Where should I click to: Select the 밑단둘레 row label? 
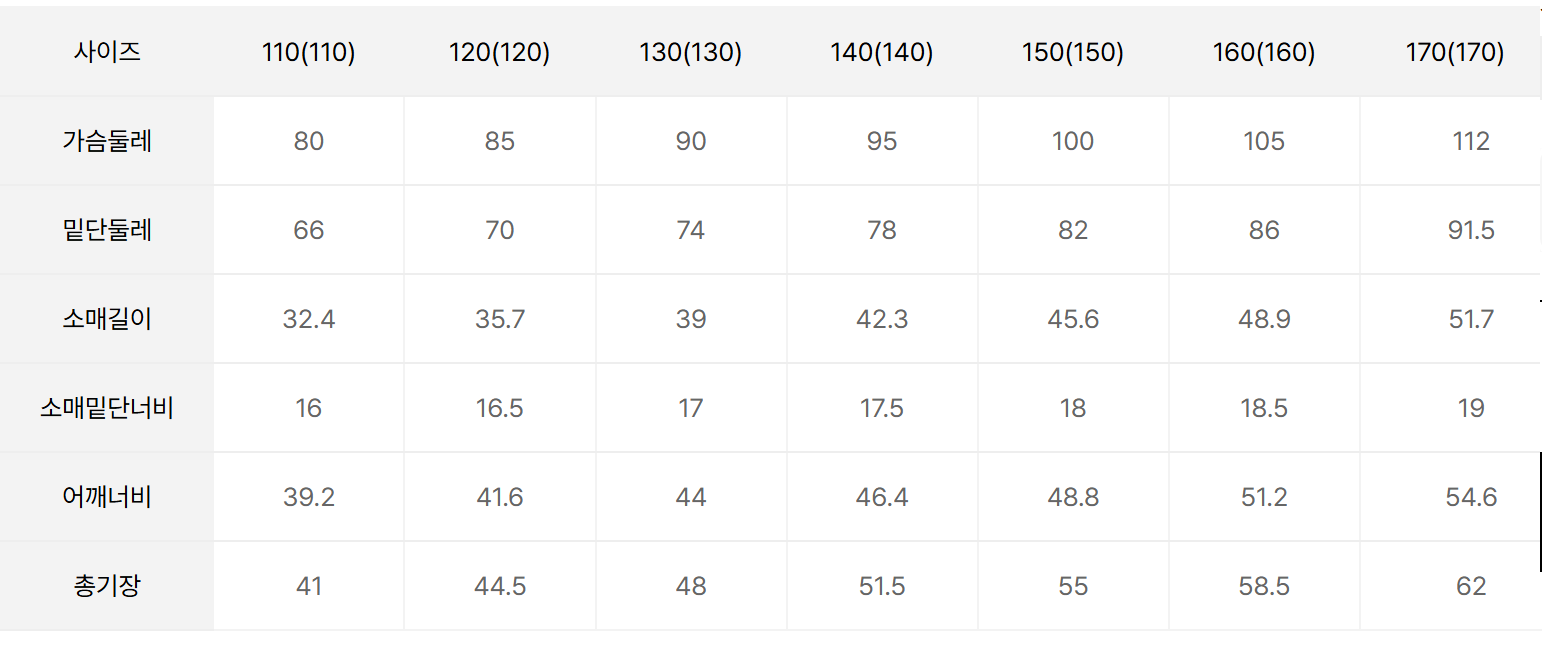click(x=107, y=230)
